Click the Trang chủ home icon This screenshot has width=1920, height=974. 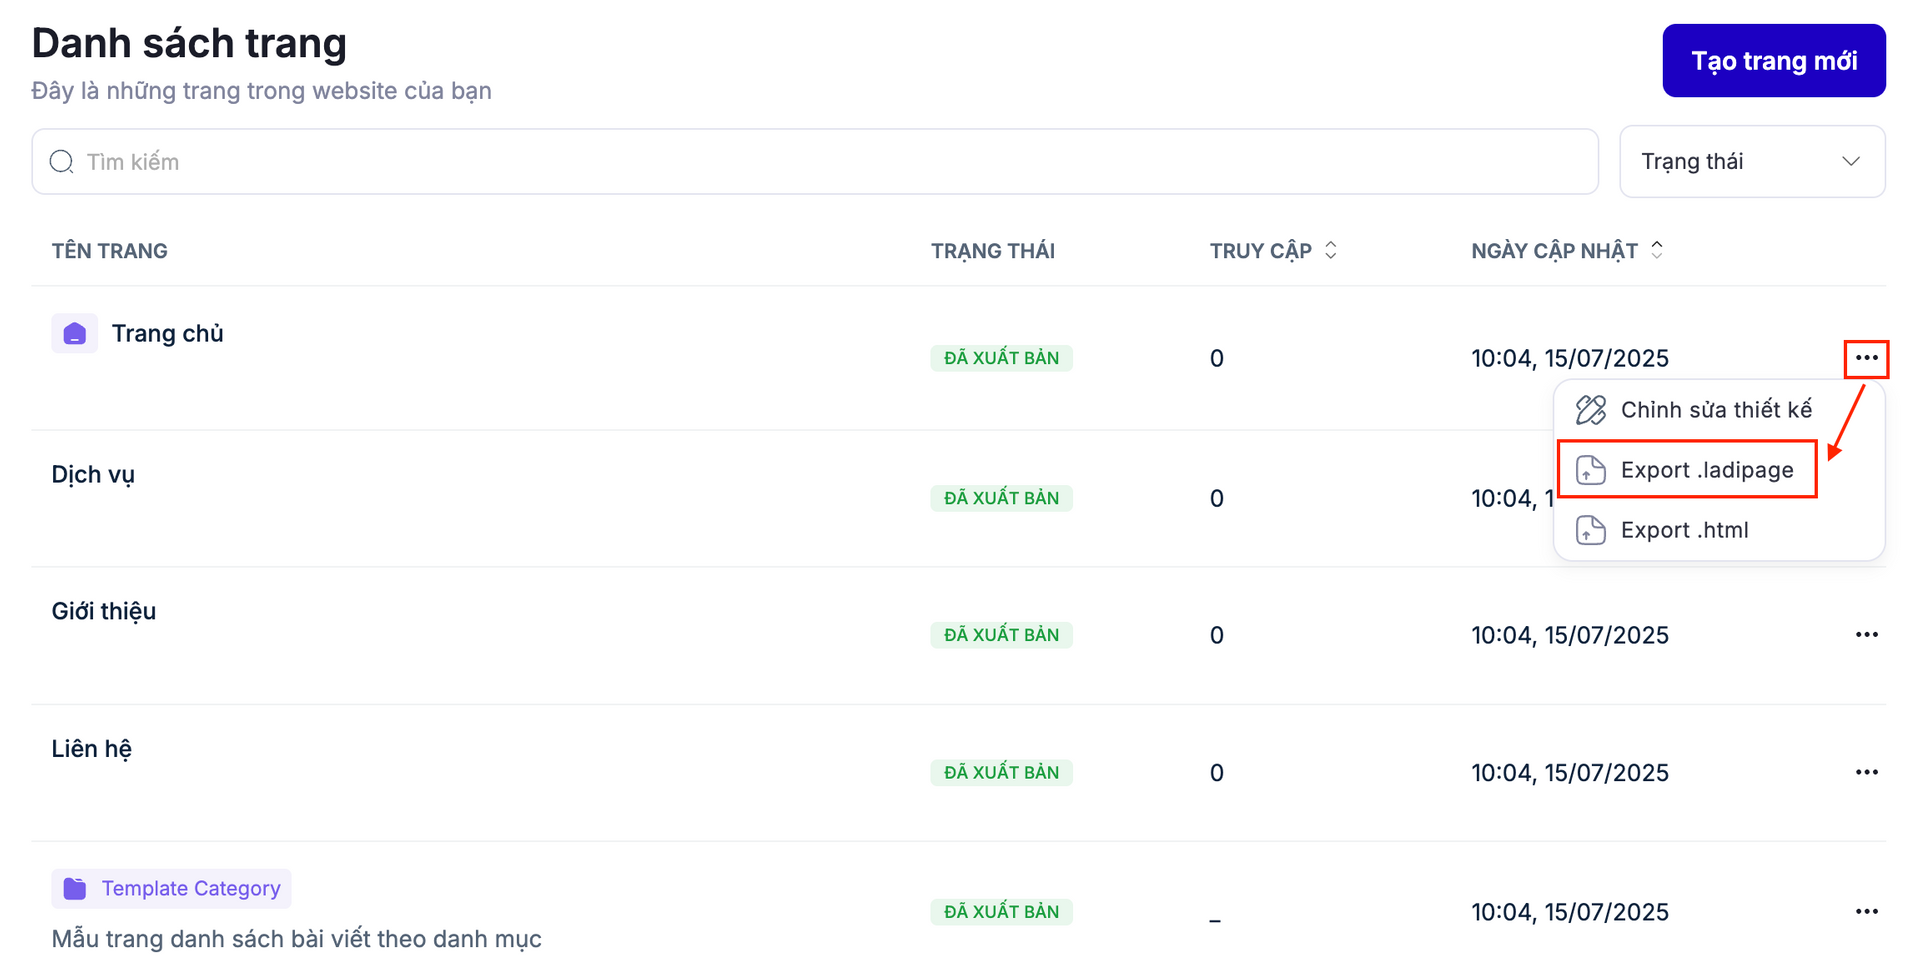click(x=74, y=334)
